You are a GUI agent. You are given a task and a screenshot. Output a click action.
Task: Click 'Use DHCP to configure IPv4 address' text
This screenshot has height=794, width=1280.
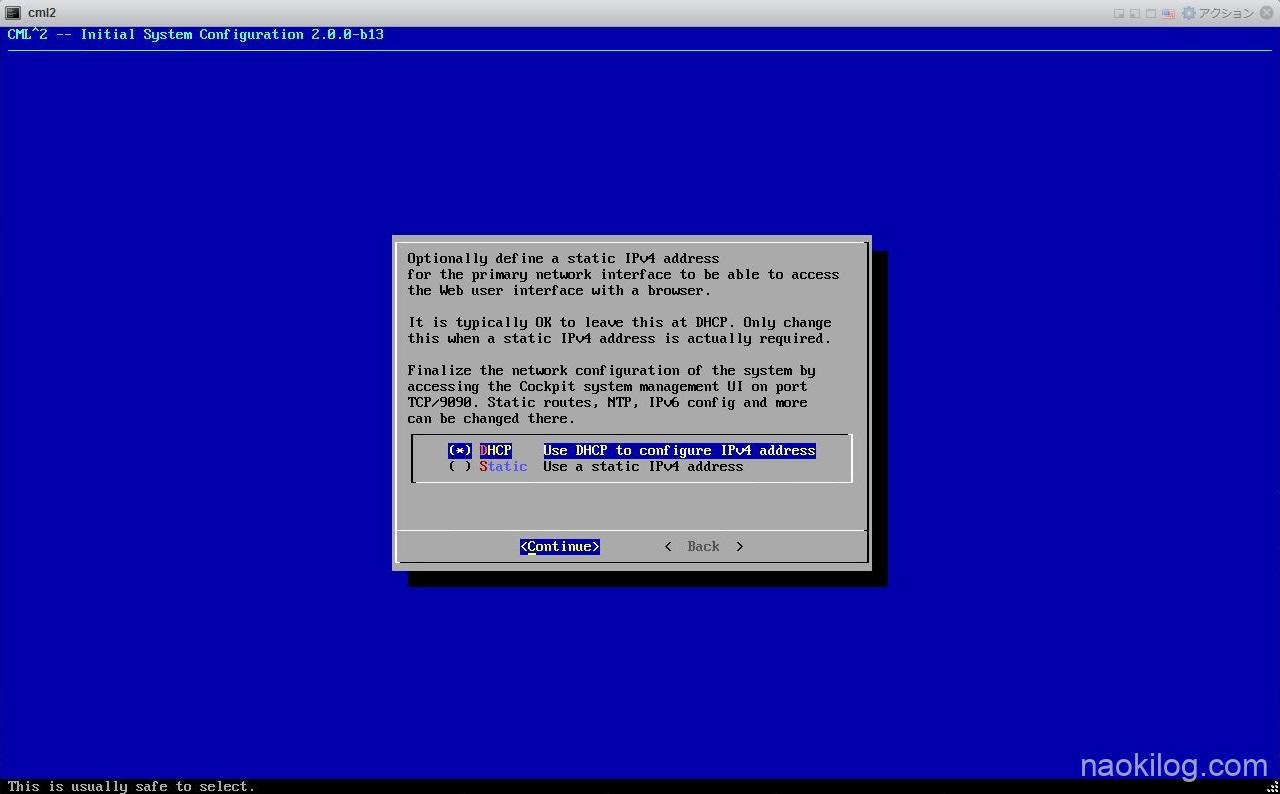pos(680,451)
